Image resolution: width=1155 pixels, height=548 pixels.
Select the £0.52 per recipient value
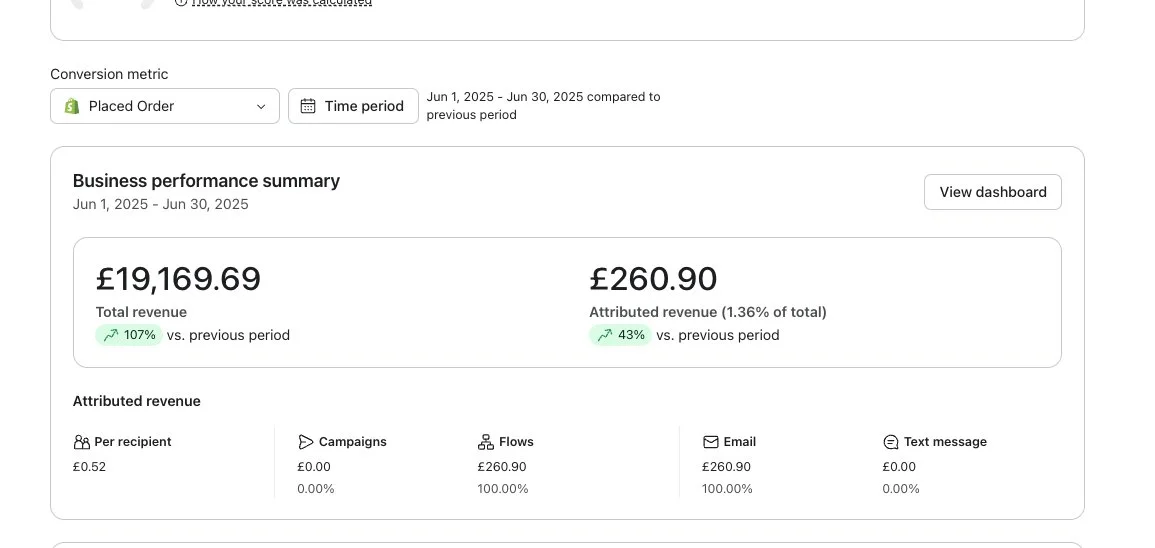[x=90, y=467]
